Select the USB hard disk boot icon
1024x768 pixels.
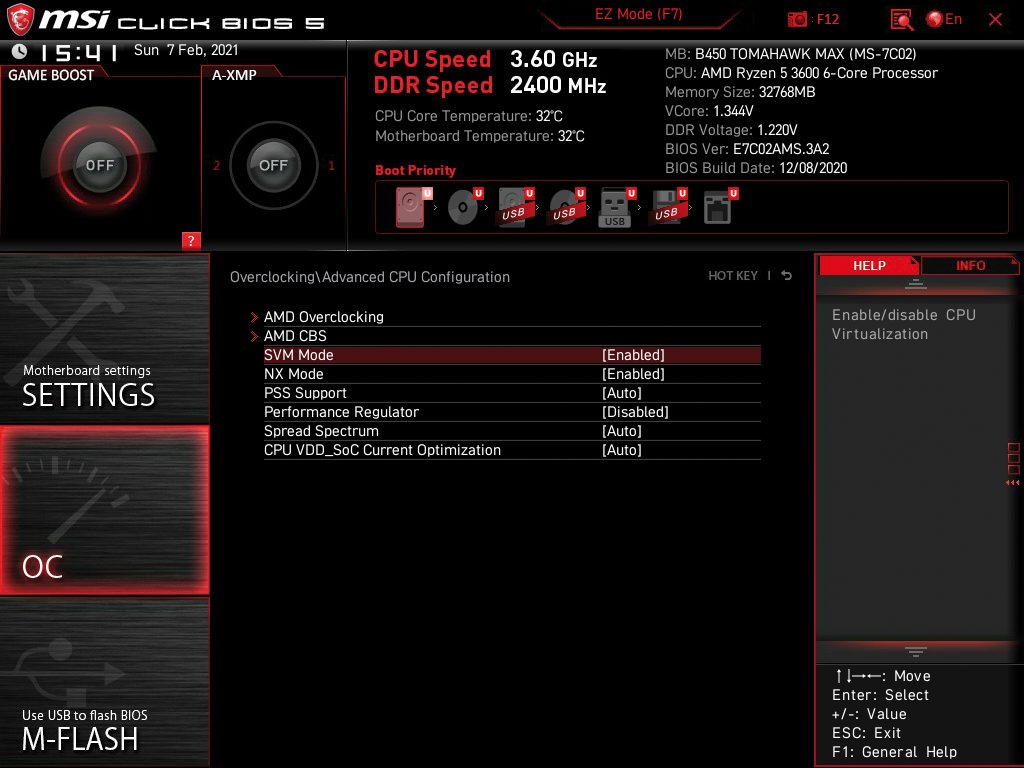coord(515,208)
